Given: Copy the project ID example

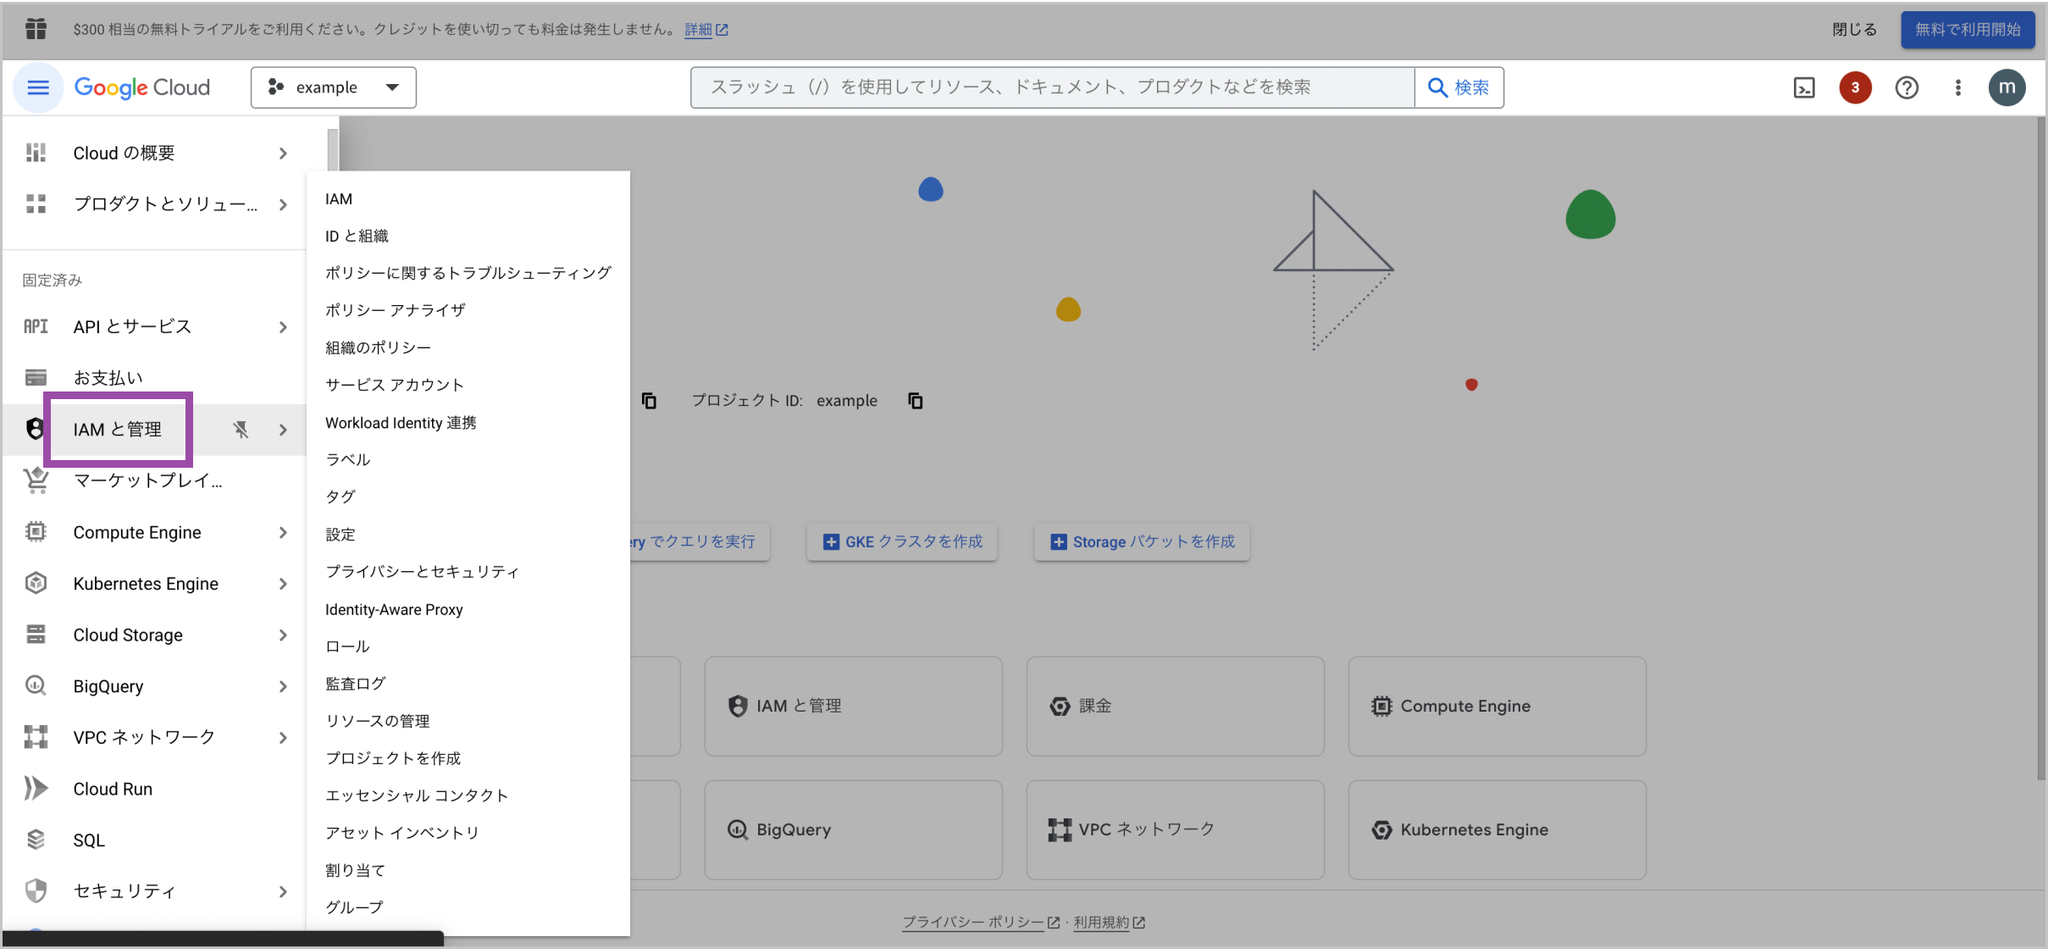Looking at the screenshot, I should 915,401.
